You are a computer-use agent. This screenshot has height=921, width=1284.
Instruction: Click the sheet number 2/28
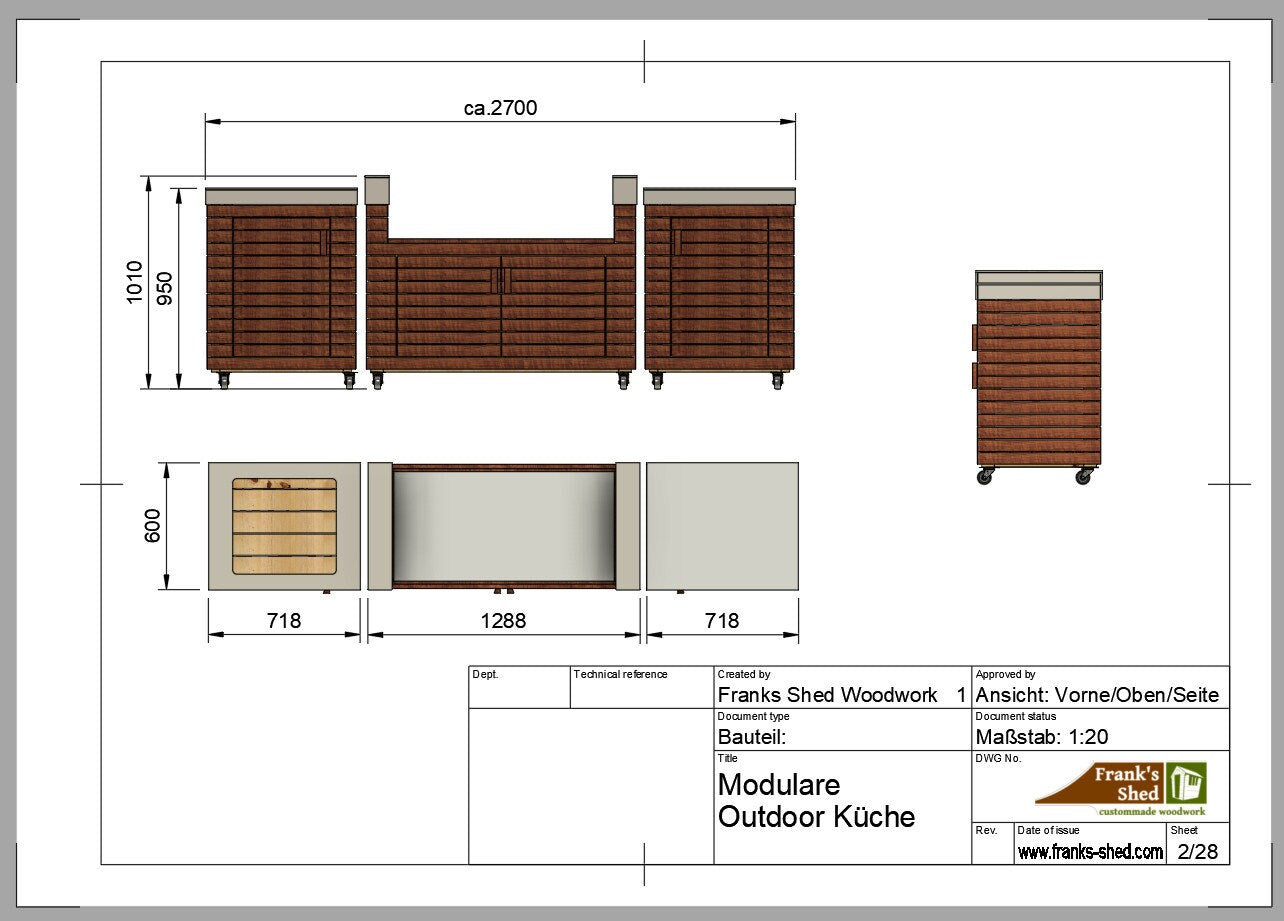(x=1198, y=852)
